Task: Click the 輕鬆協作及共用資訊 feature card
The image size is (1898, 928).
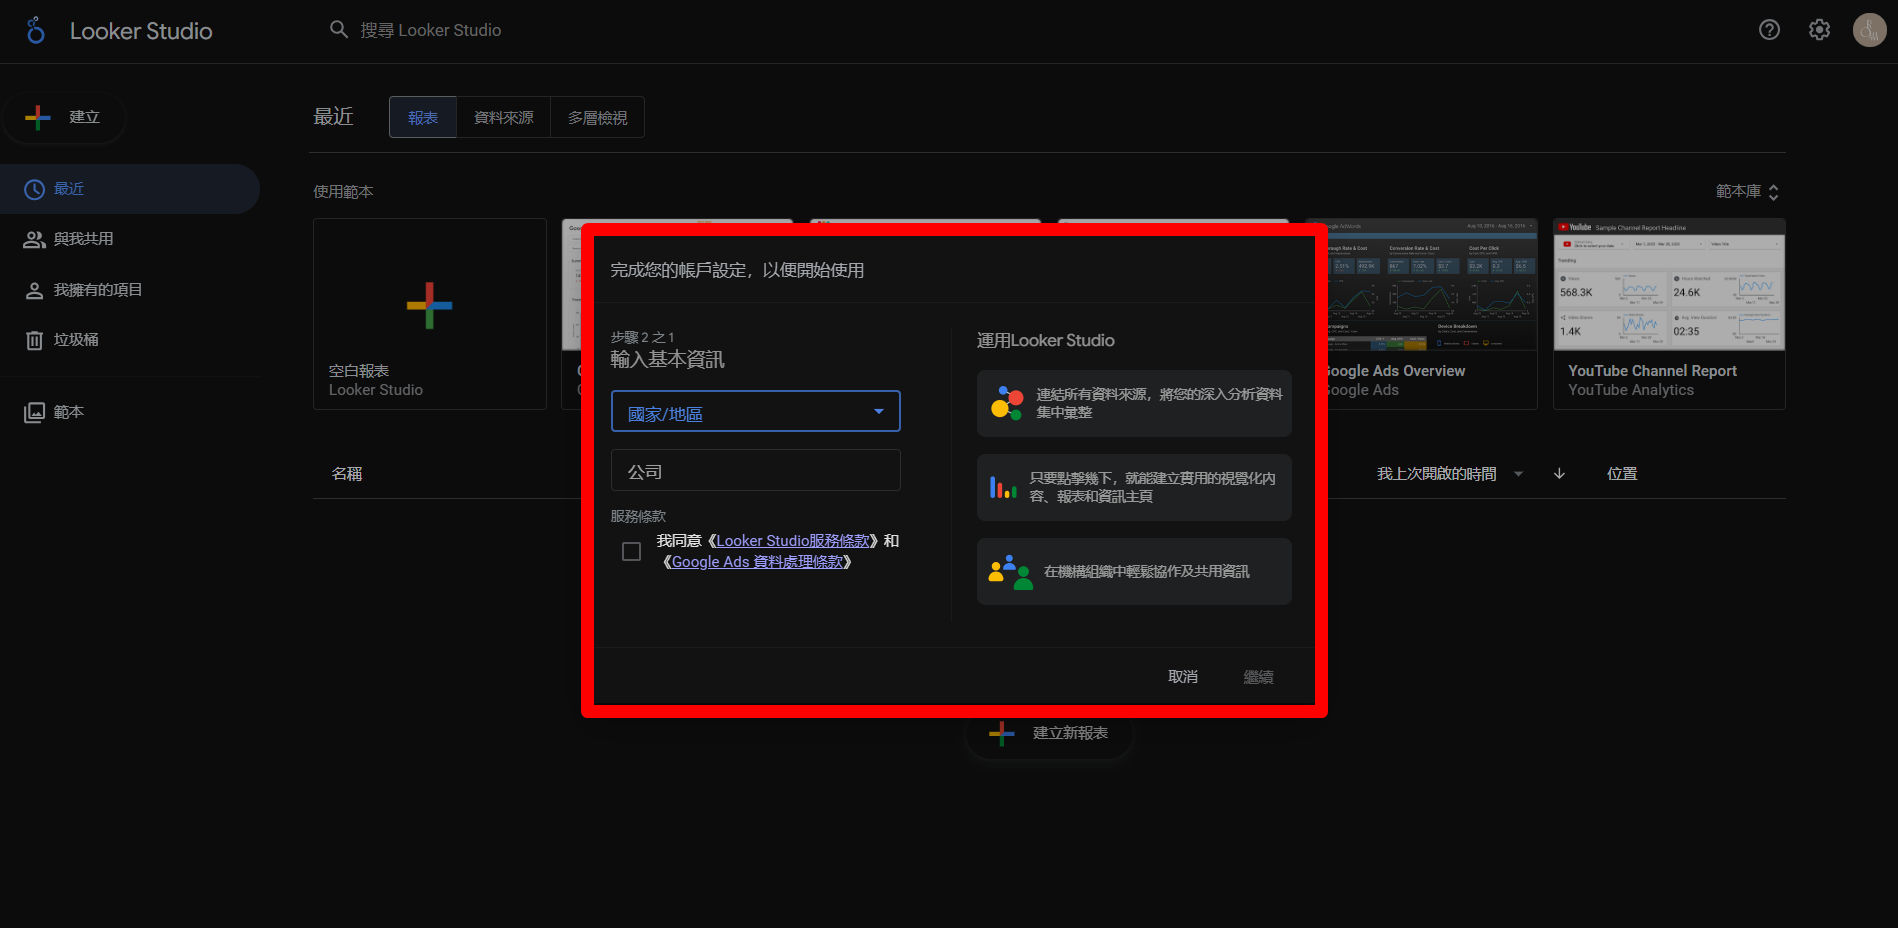Action: pyautogui.click(x=1134, y=572)
